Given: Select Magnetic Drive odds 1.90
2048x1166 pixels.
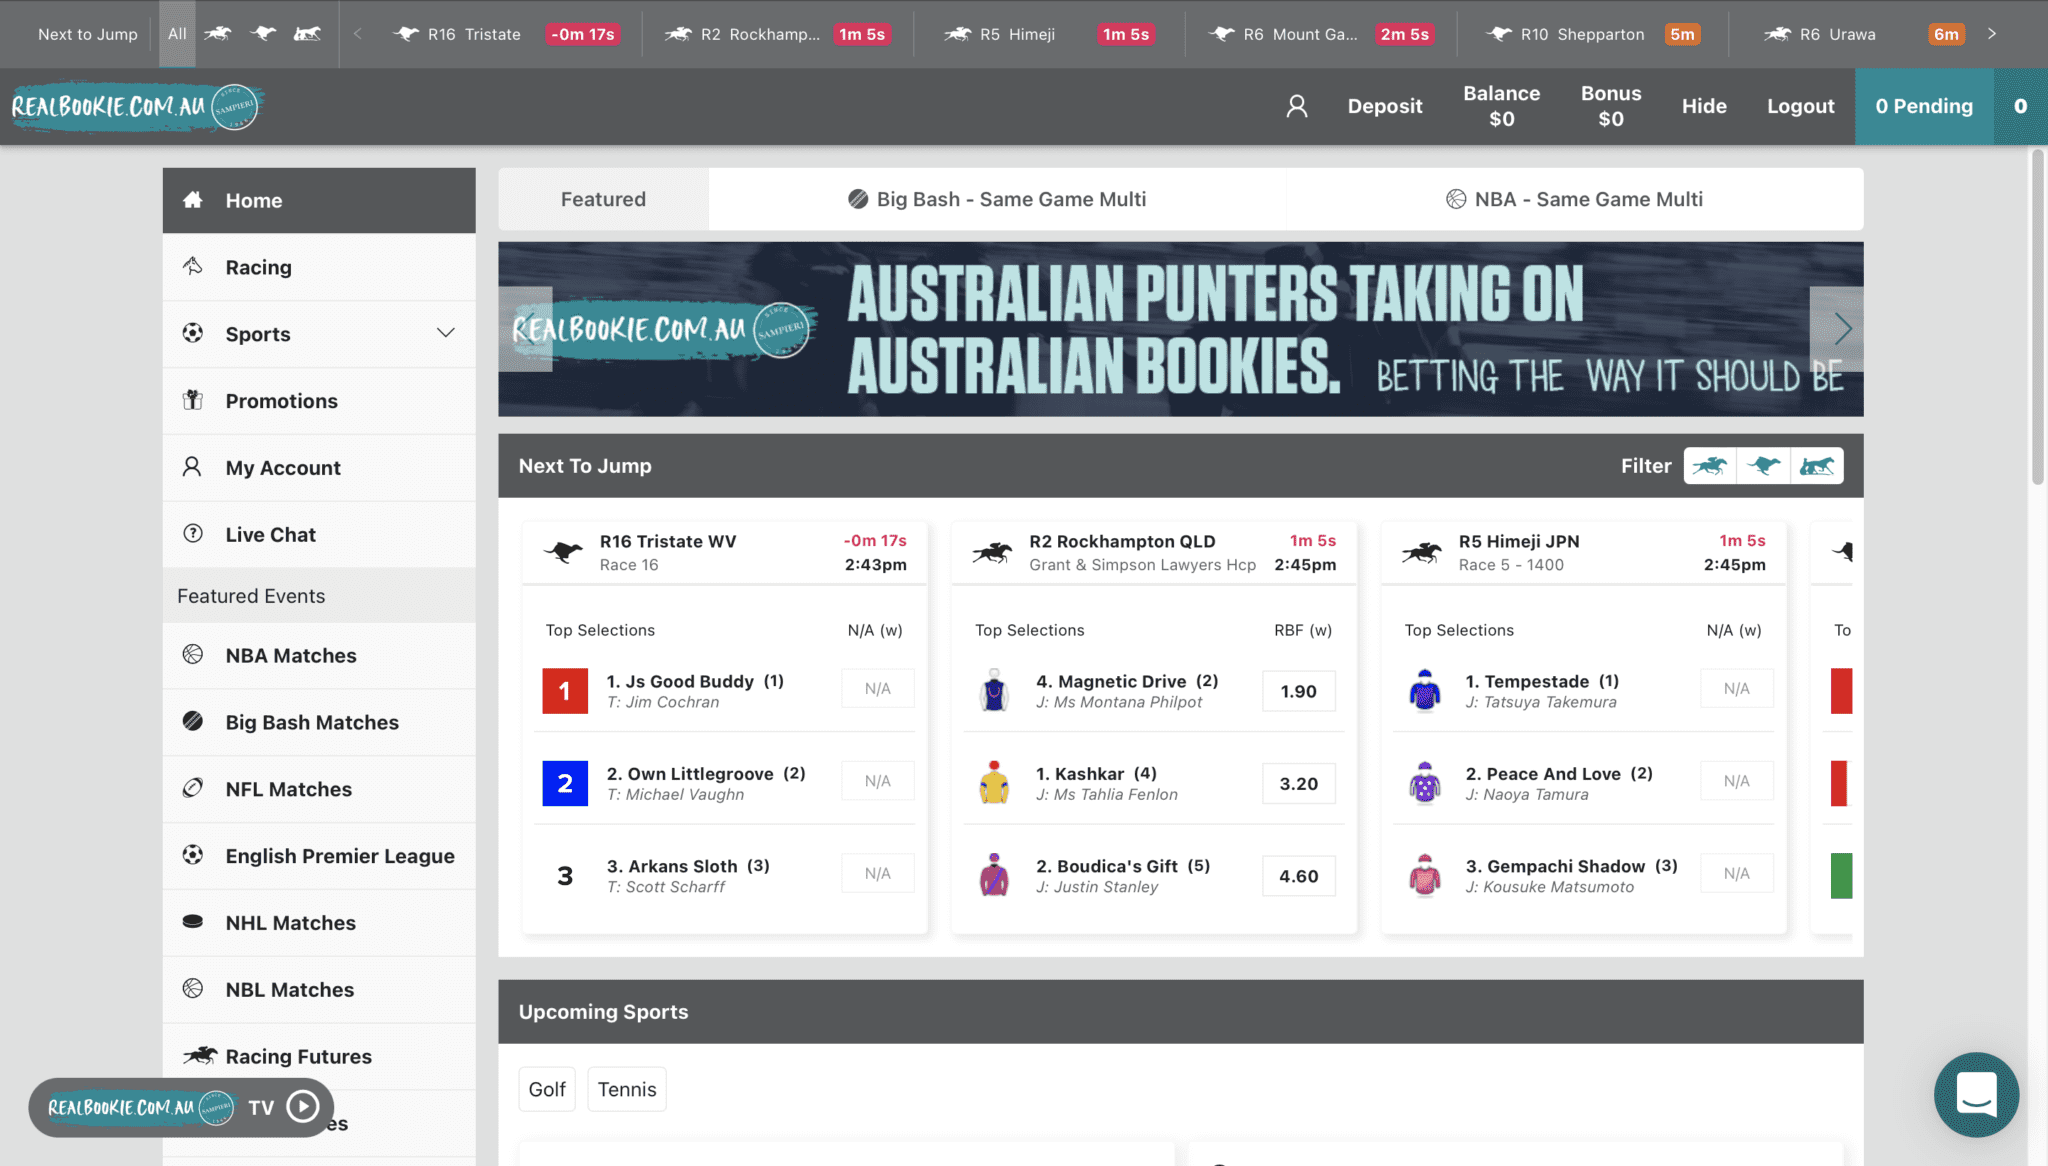Looking at the screenshot, I should [1298, 691].
